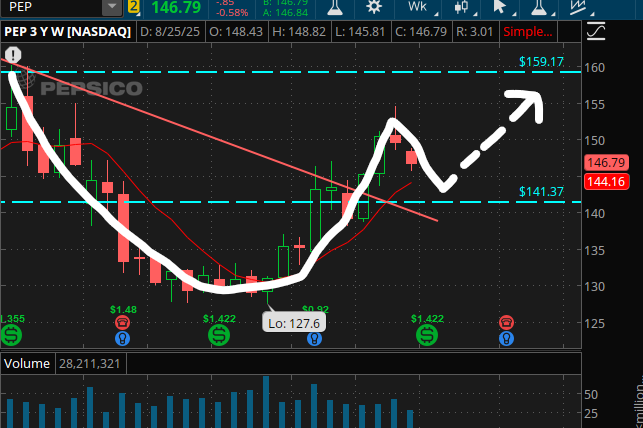Click the red phone icon under the $1.48 label
This screenshot has width=643, height=428.
(x=123, y=323)
